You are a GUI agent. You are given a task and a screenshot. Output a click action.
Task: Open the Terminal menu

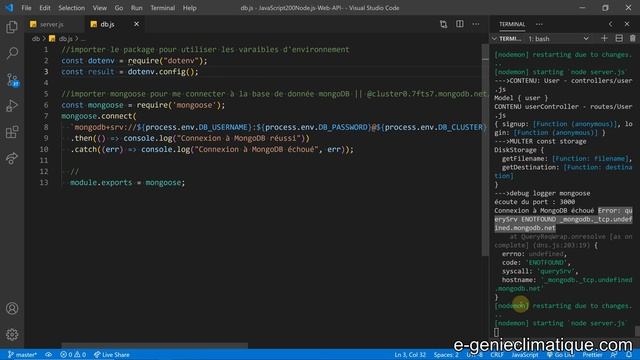coord(162,8)
